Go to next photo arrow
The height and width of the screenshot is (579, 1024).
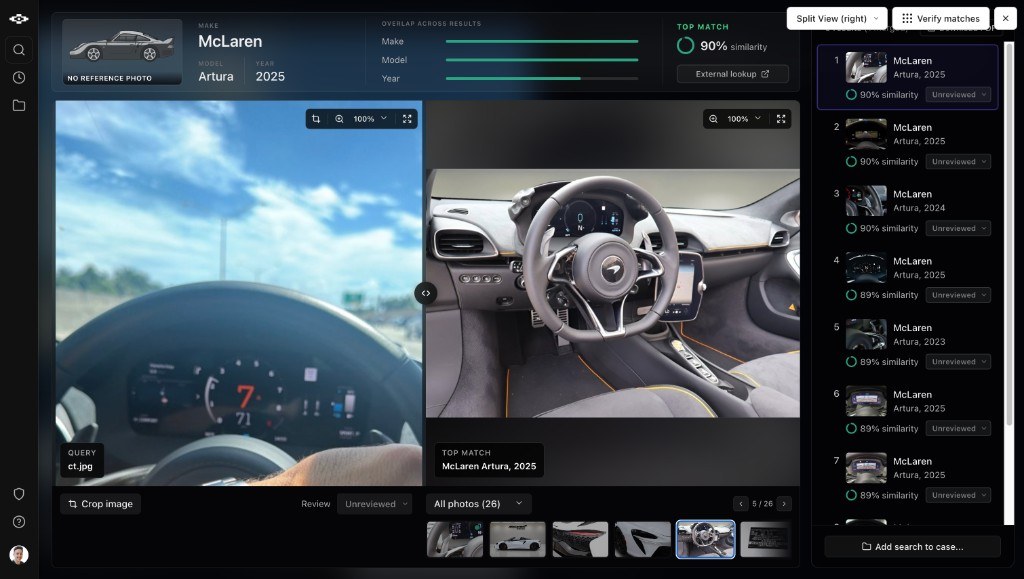click(x=784, y=504)
